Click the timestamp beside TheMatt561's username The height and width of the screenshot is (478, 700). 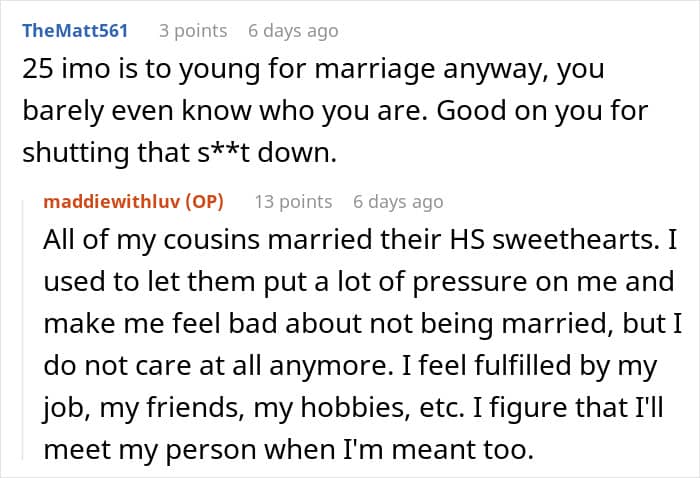[293, 31]
